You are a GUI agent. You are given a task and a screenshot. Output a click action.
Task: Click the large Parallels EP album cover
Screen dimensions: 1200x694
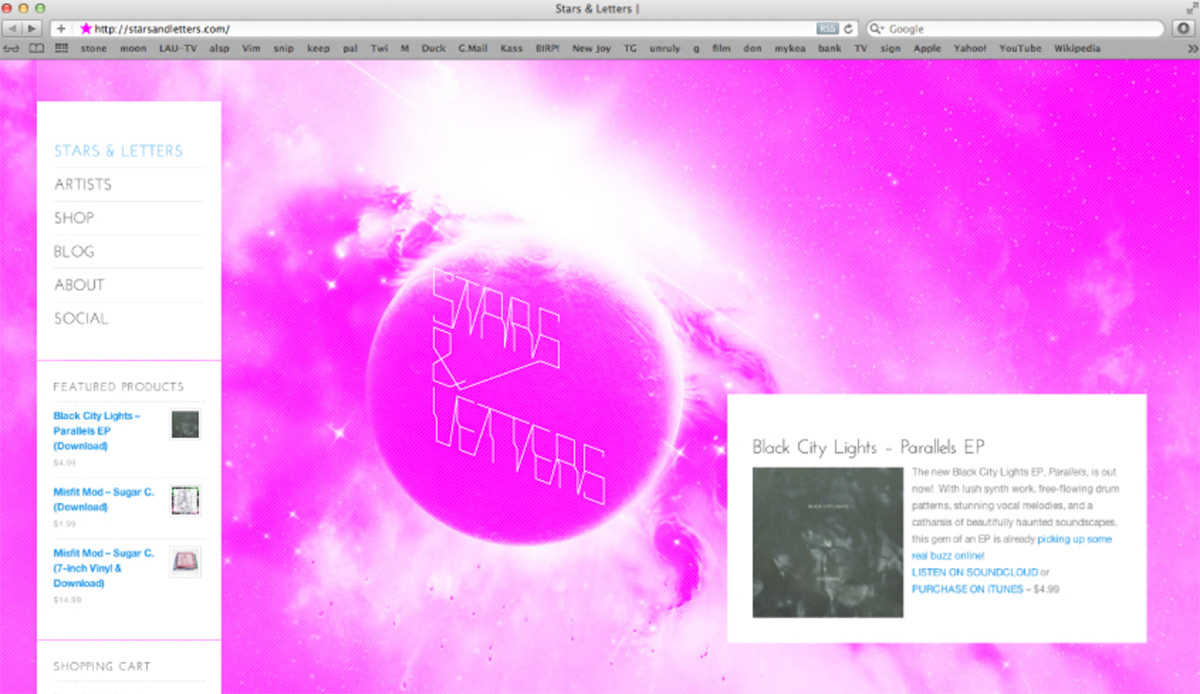pyautogui.click(x=827, y=542)
